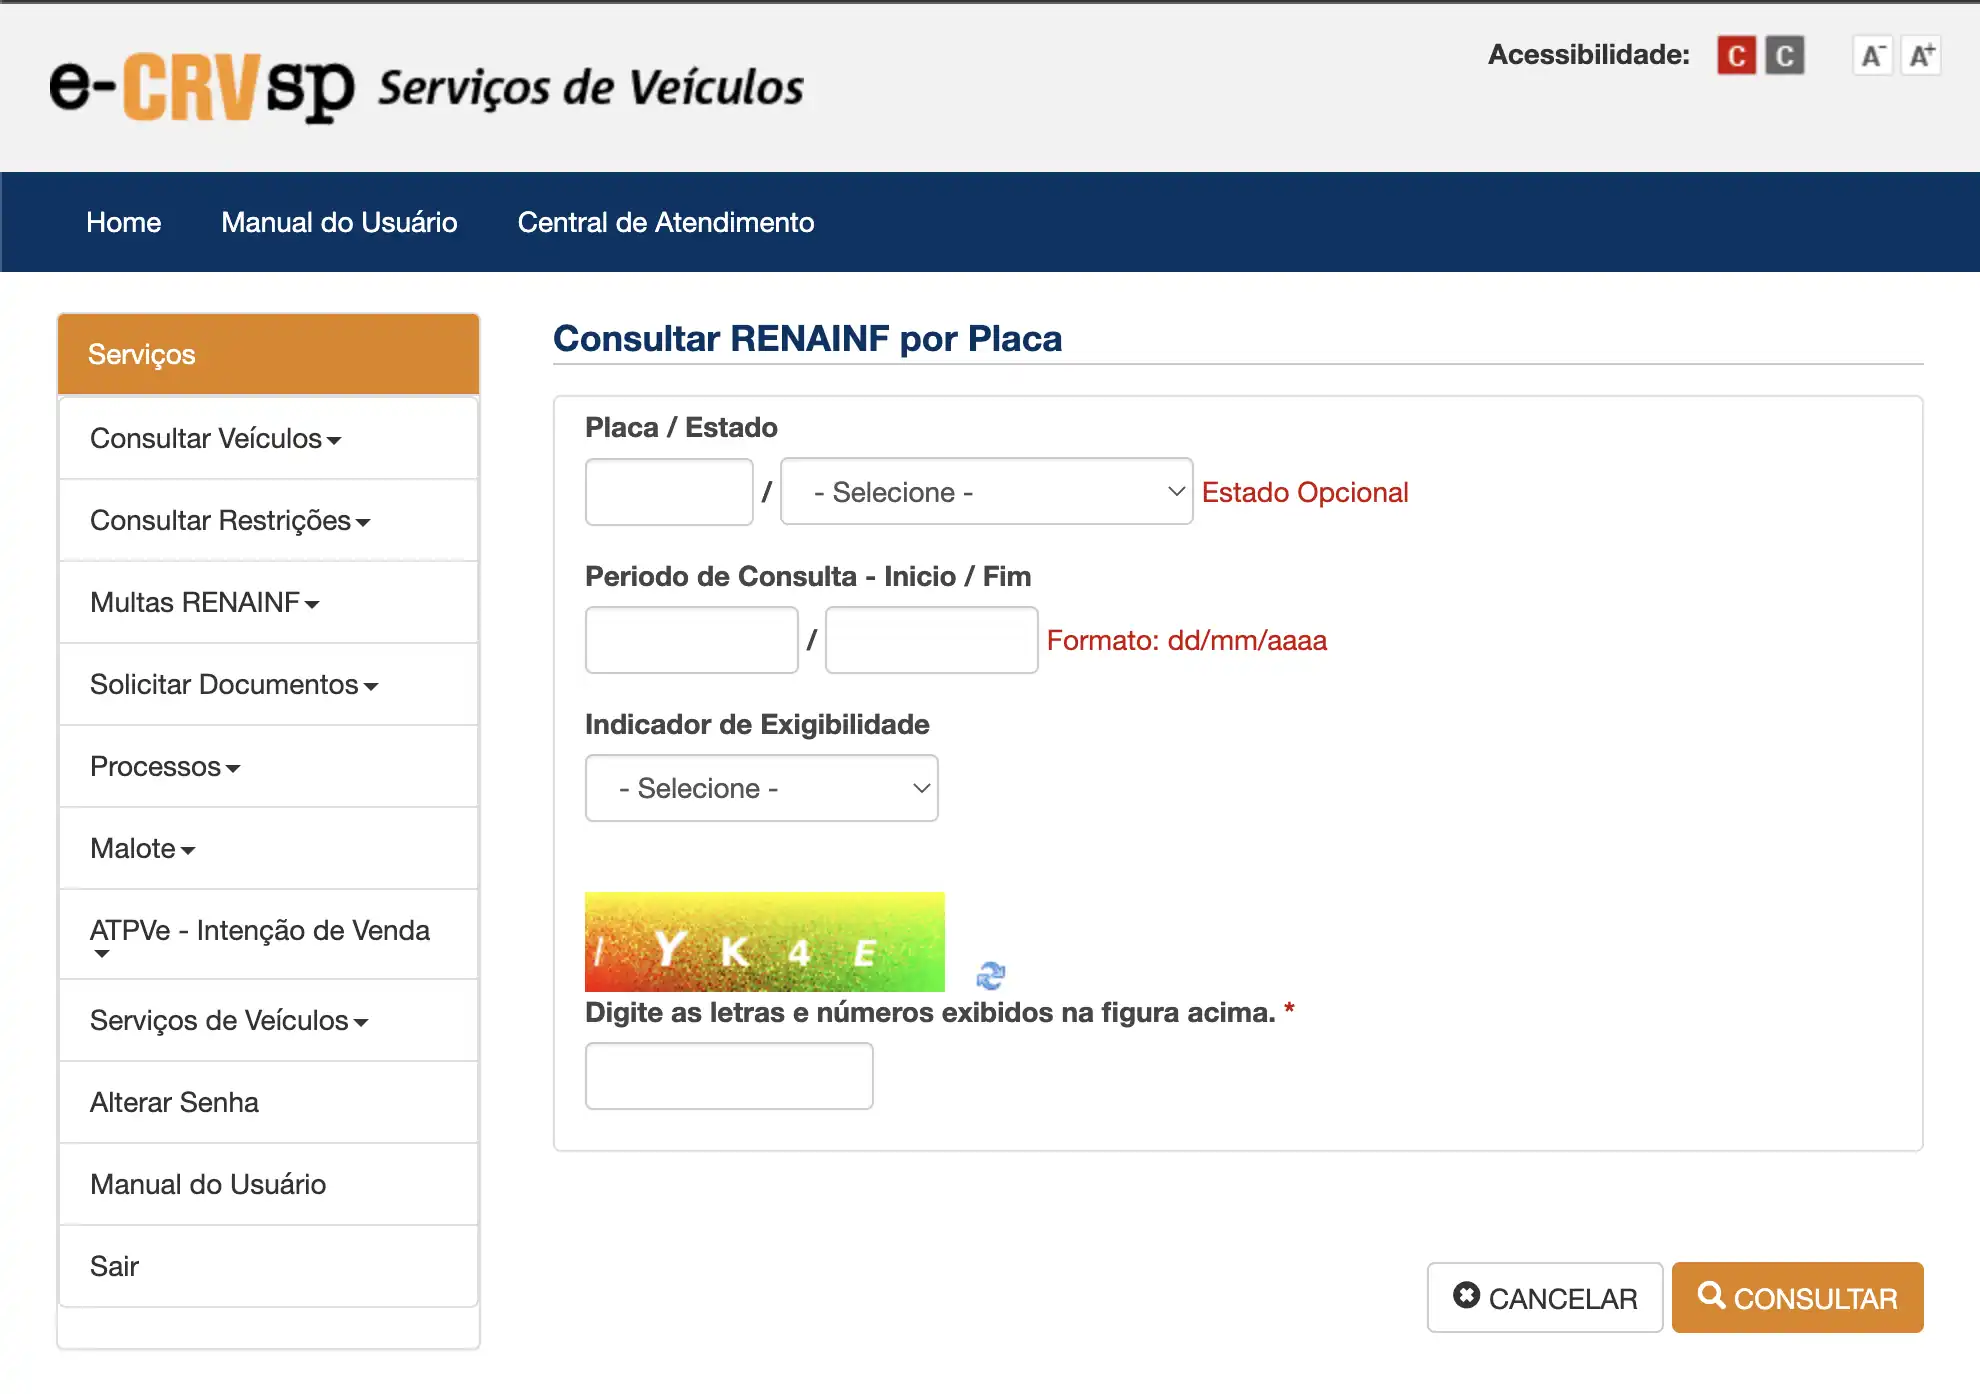The width and height of the screenshot is (1980, 1394).
Task: Expand Consultar Veículos sidebar menu
Action: coord(215,439)
